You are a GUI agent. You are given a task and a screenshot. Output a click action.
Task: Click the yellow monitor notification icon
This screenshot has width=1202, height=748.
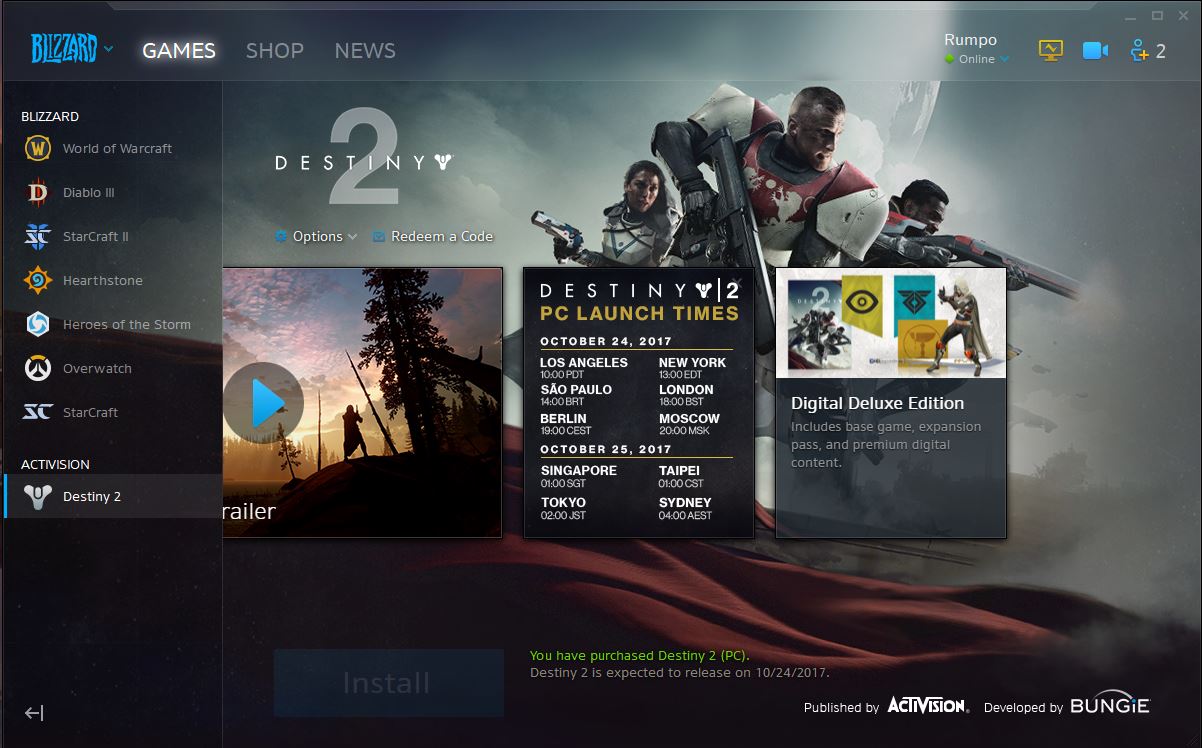click(1050, 50)
